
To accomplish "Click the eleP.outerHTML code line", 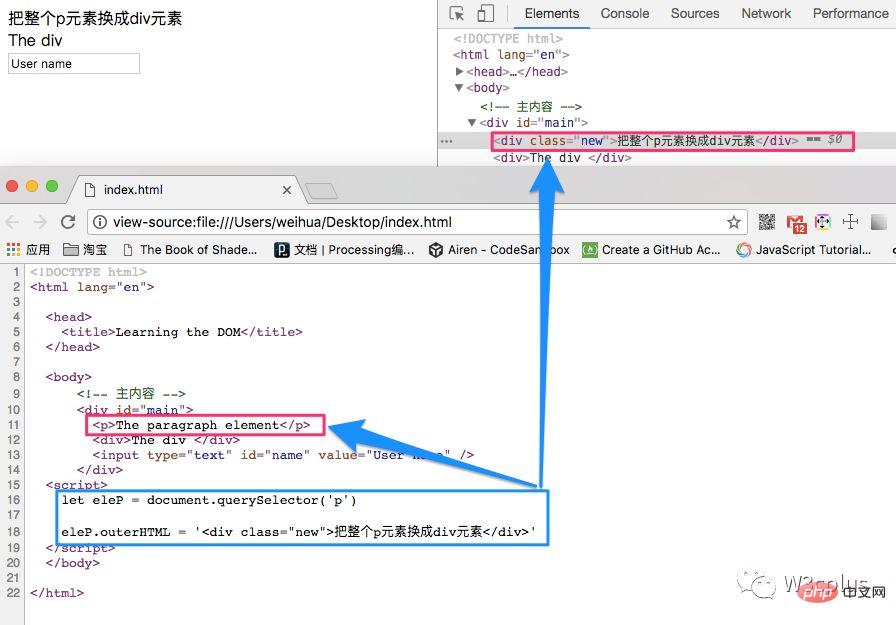I will (x=298, y=532).
